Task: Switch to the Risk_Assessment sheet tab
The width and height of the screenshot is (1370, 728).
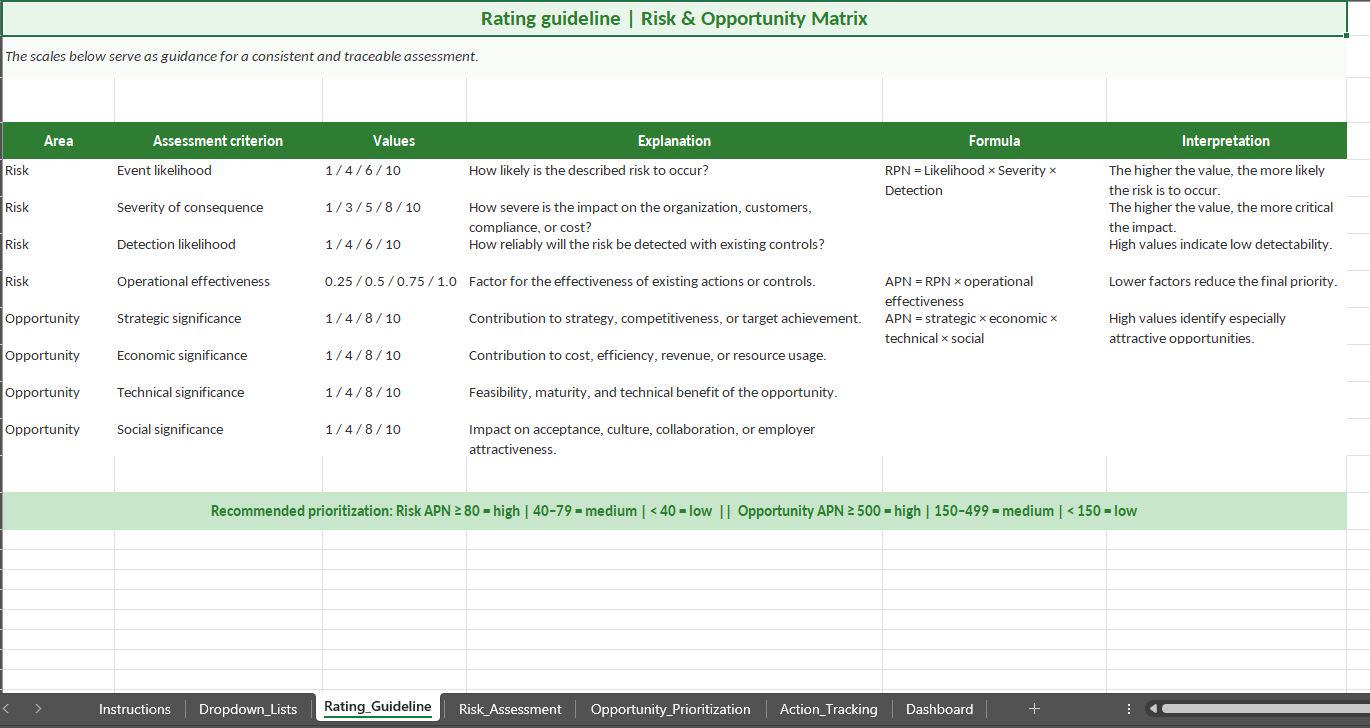Action: point(510,708)
